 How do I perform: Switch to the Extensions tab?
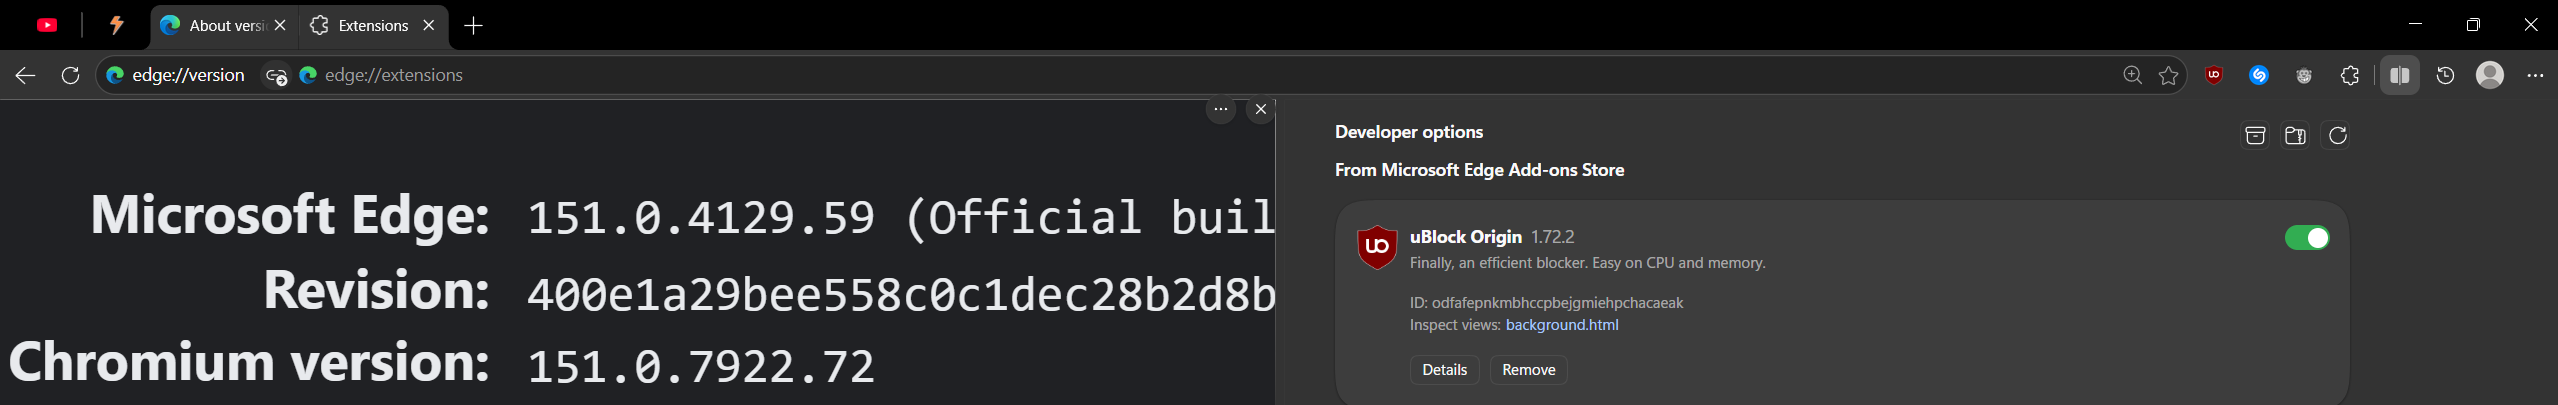point(373,26)
